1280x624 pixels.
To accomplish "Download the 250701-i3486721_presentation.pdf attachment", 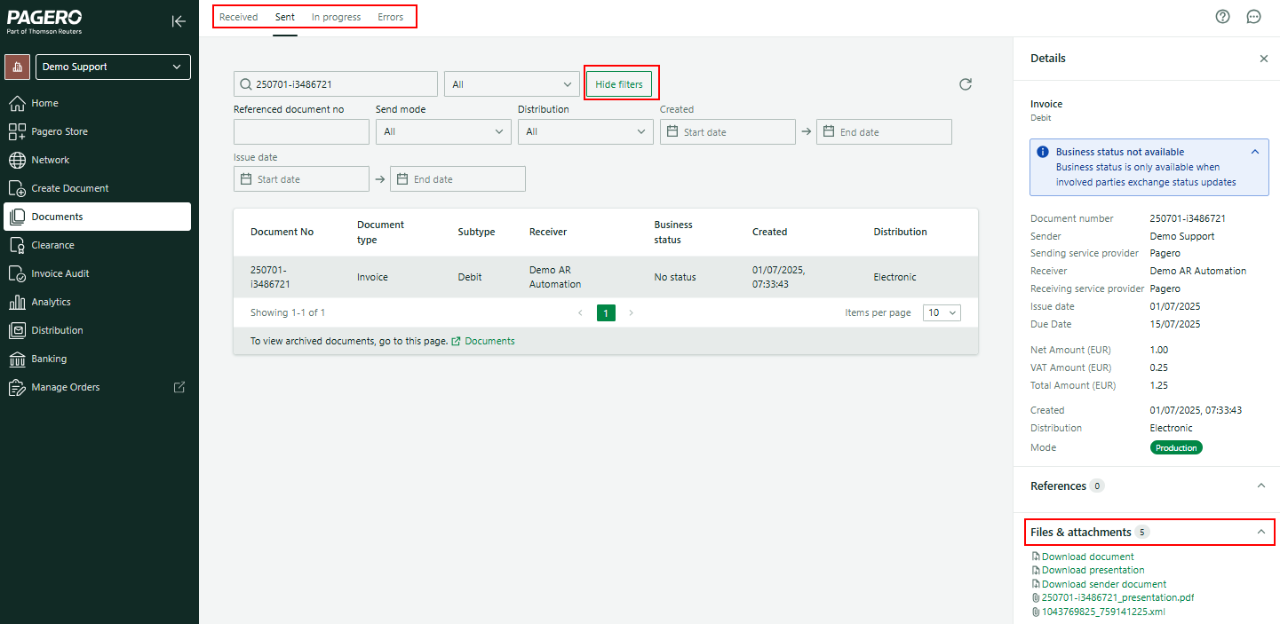I will point(1116,597).
